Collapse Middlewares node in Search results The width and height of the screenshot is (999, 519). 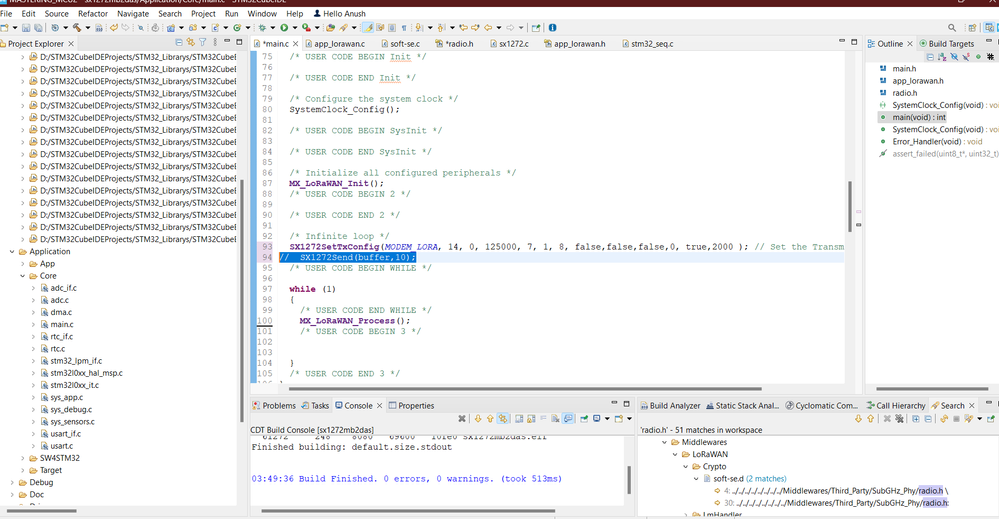(665, 442)
